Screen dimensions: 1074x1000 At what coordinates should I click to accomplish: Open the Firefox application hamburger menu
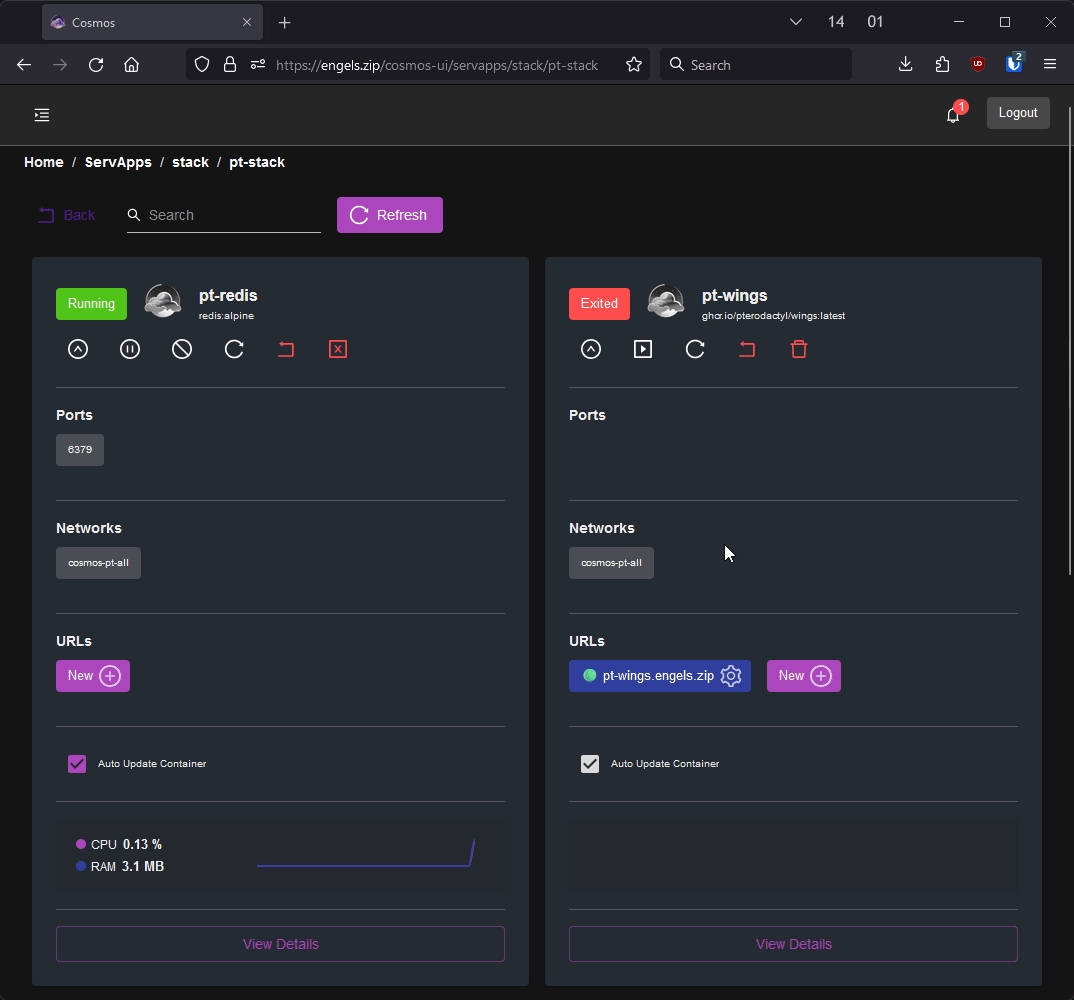coord(1049,64)
